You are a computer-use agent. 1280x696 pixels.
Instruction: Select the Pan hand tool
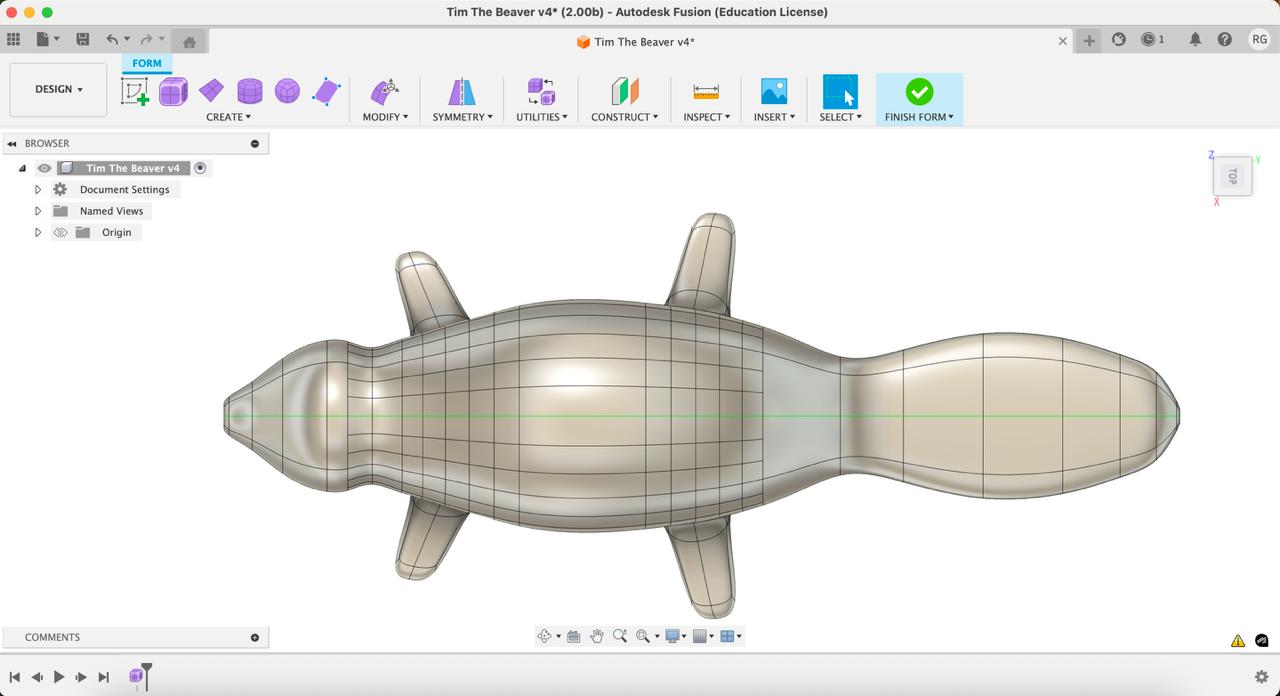click(597, 636)
